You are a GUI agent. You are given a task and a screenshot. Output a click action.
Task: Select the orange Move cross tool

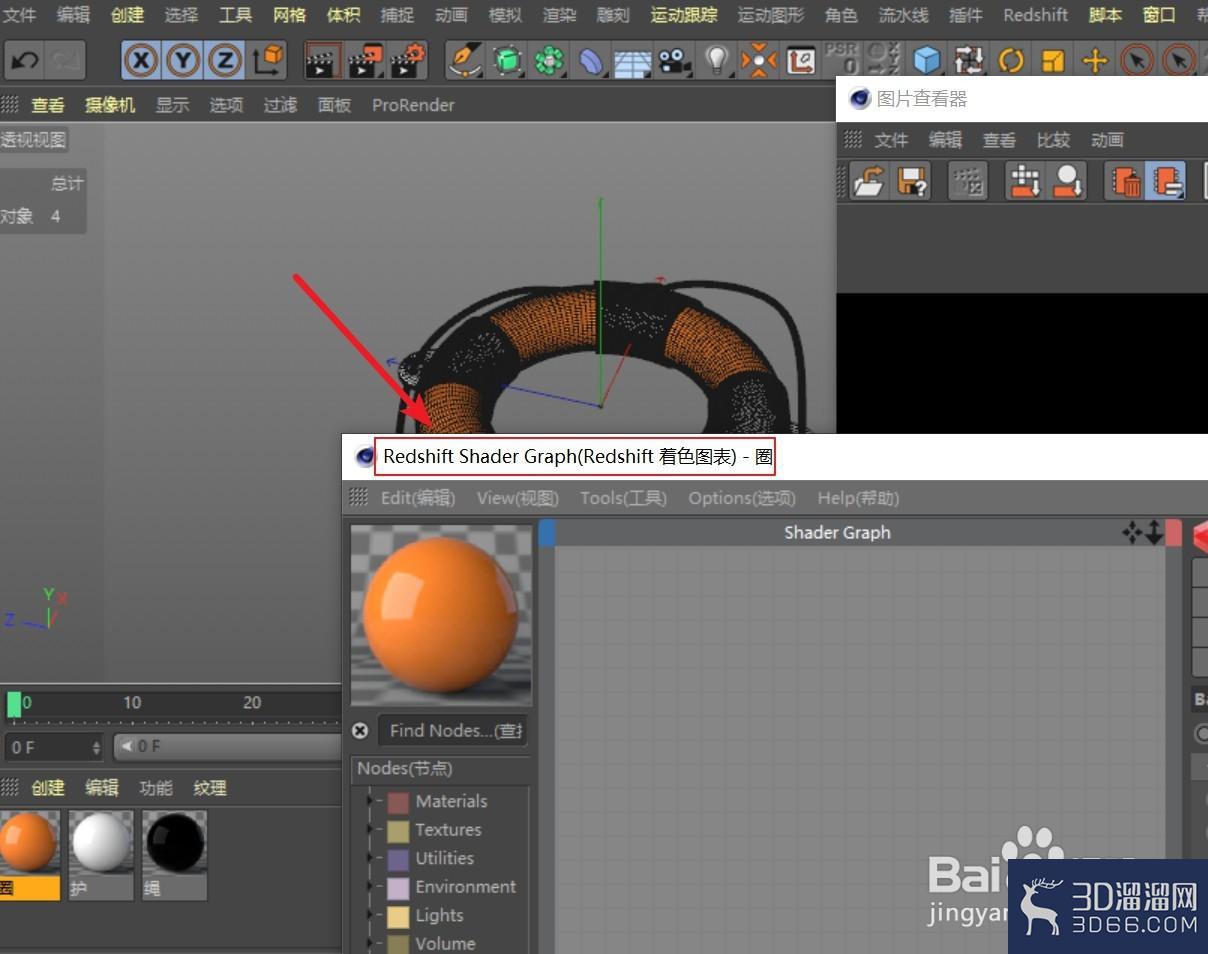1095,61
